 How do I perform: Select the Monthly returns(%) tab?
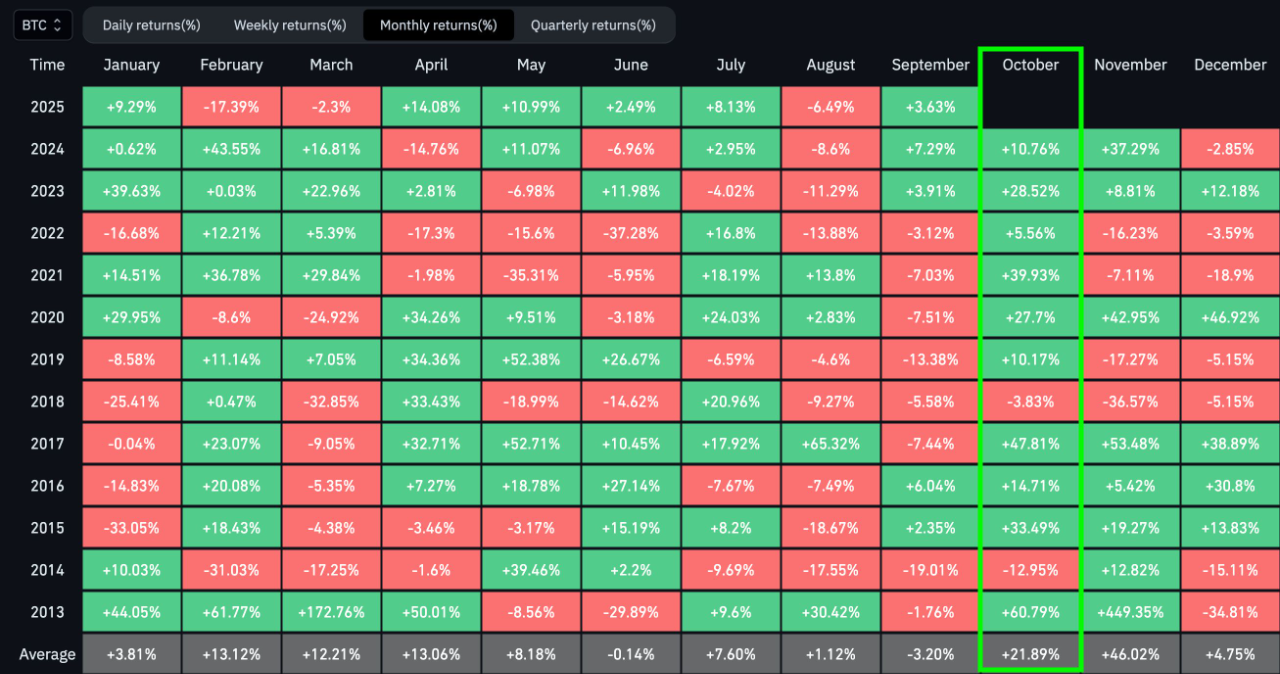438,25
